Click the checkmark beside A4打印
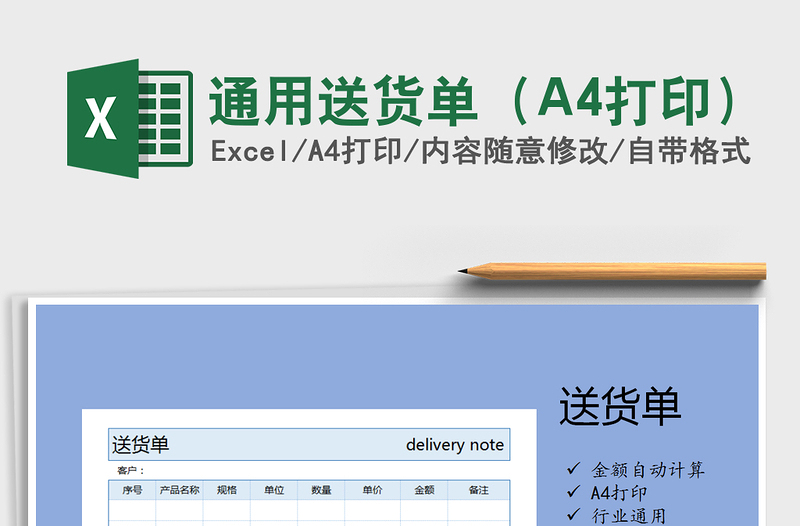Viewport: 800px width, 526px height. tap(573, 491)
